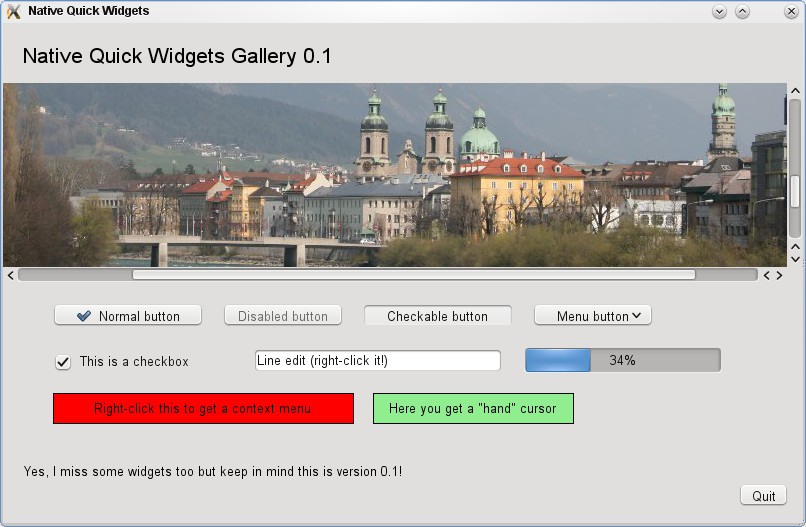The image size is (806, 527).
Task: Minimize the window with the down-chevron title button
Action: tap(719, 11)
